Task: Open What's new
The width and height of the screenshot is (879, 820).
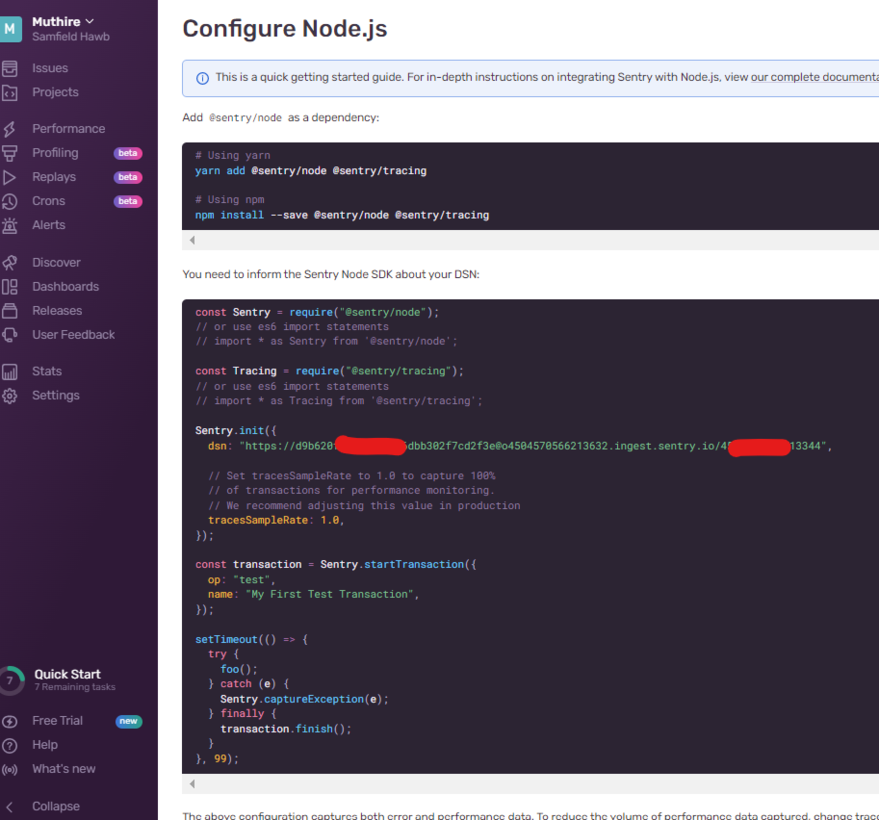Action: click(64, 770)
